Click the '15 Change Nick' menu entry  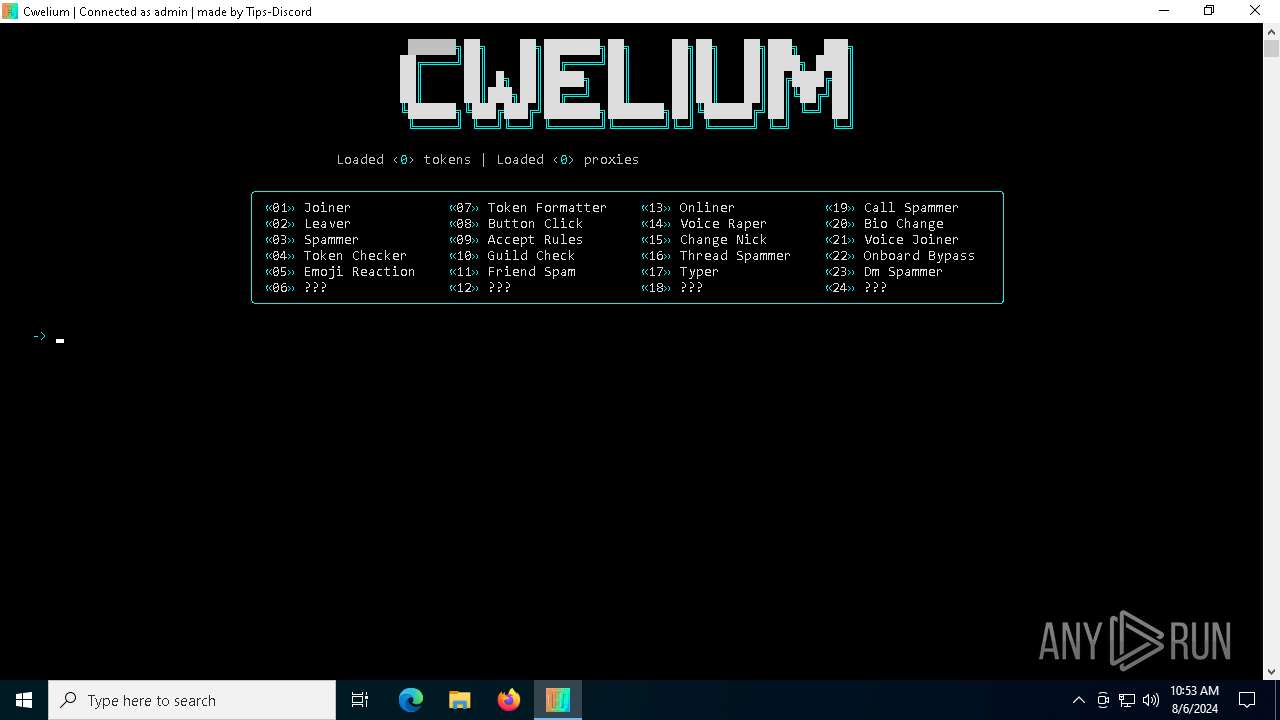point(704,240)
